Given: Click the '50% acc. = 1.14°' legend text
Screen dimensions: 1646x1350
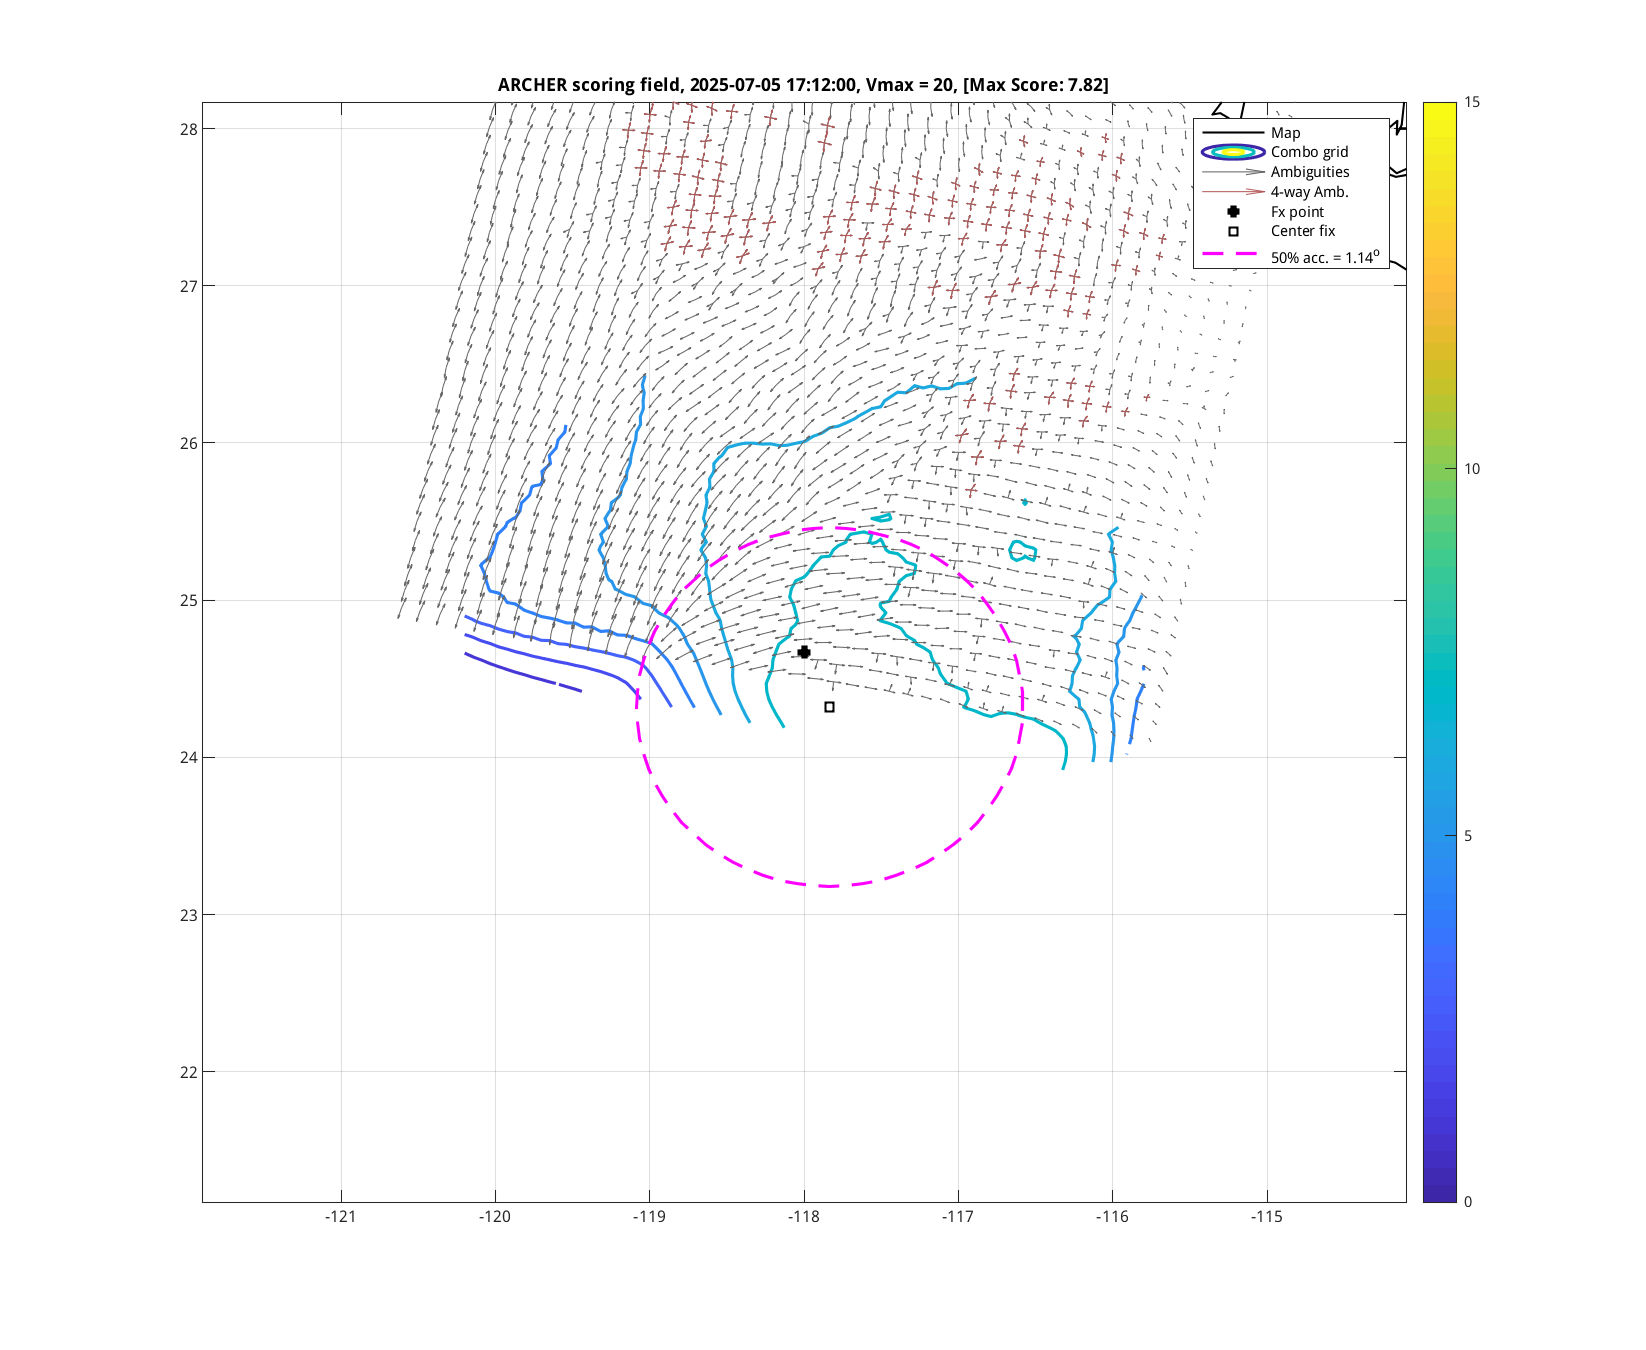Looking at the screenshot, I should pos(1324,257).
